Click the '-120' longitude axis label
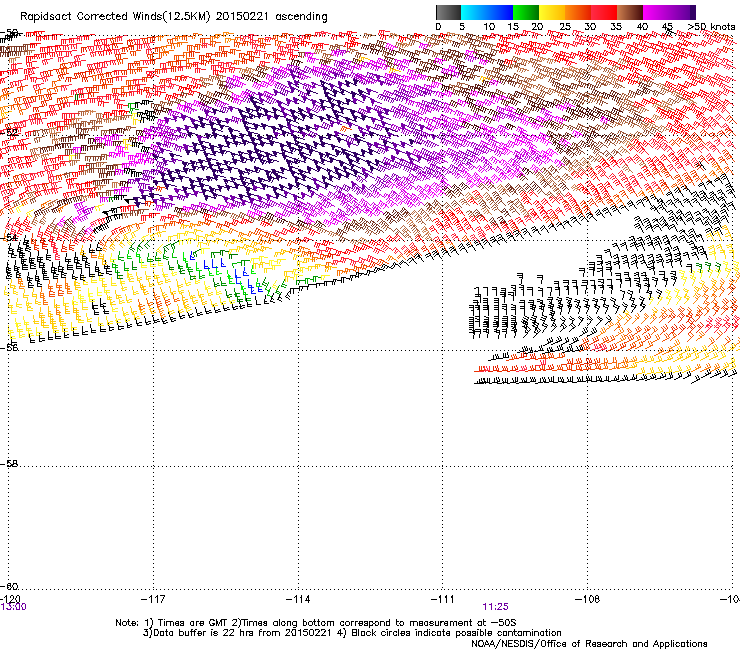 pyautogui.click(x=10, y=599)
